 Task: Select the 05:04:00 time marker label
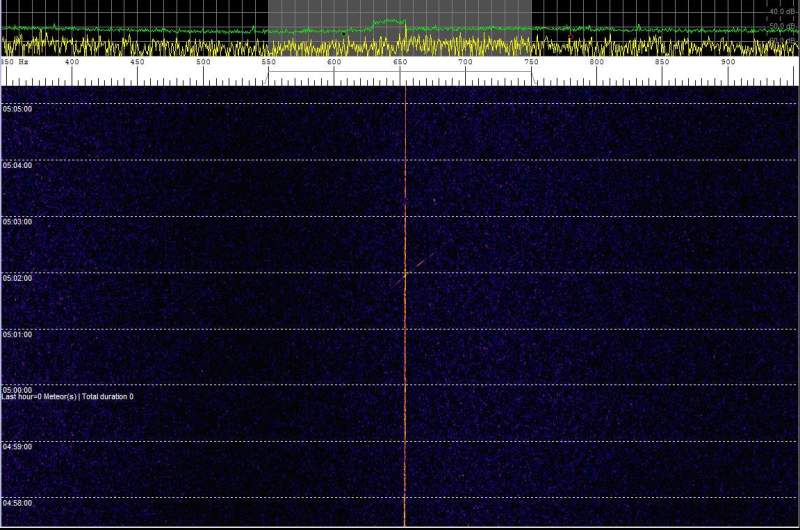(x=18, y=165)
